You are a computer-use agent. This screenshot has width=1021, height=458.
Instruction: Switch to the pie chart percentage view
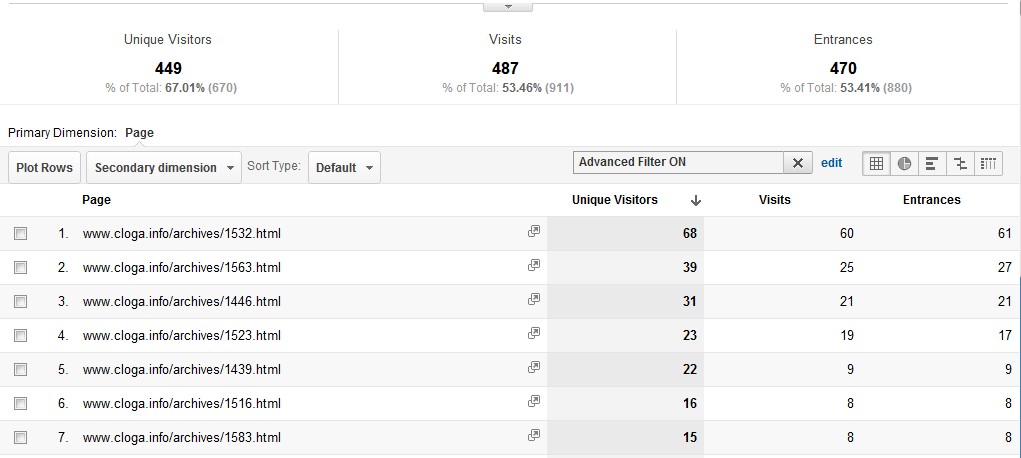click(904, 164)
